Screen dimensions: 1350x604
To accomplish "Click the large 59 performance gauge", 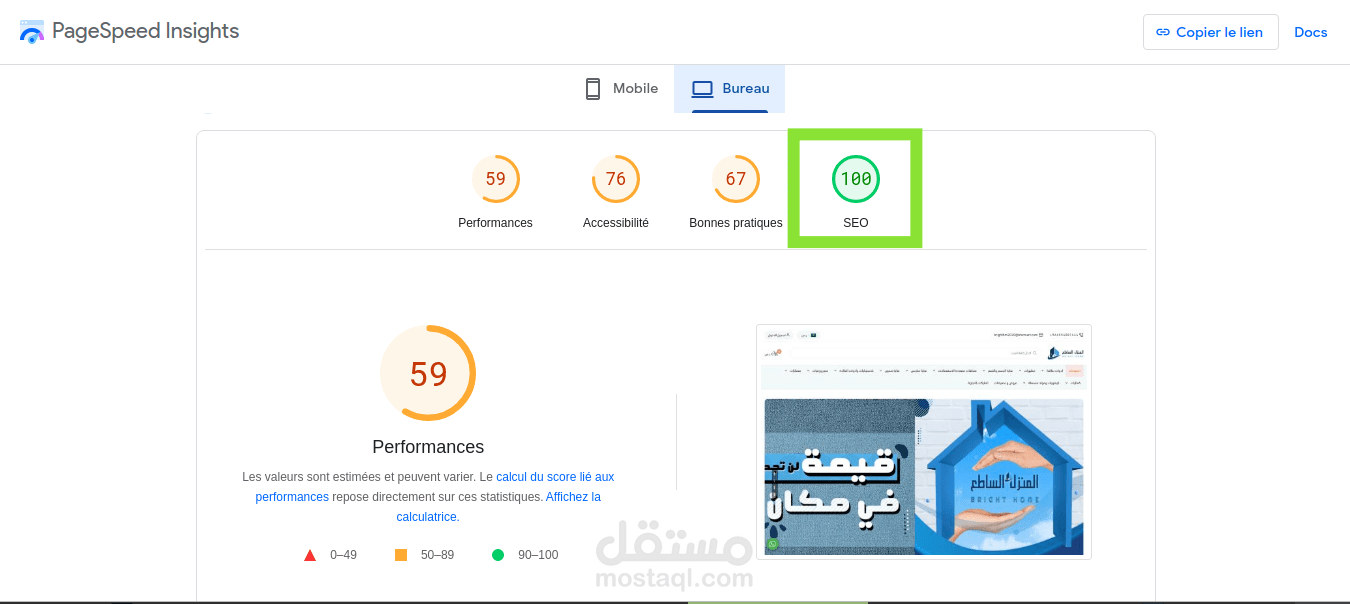I will click(x=428, y=373).
